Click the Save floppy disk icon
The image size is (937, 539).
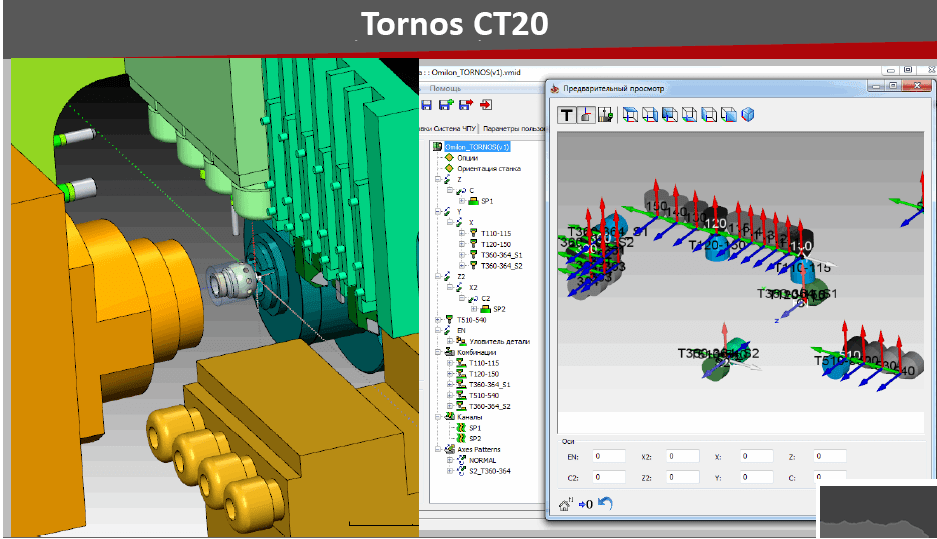click(x=427, y=104)
